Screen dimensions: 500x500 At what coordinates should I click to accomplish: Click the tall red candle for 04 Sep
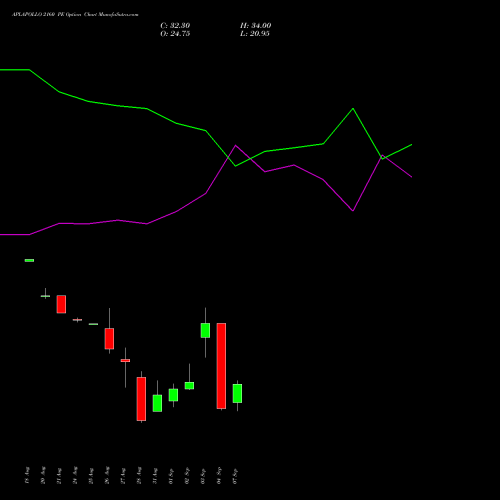pos(221,366)
